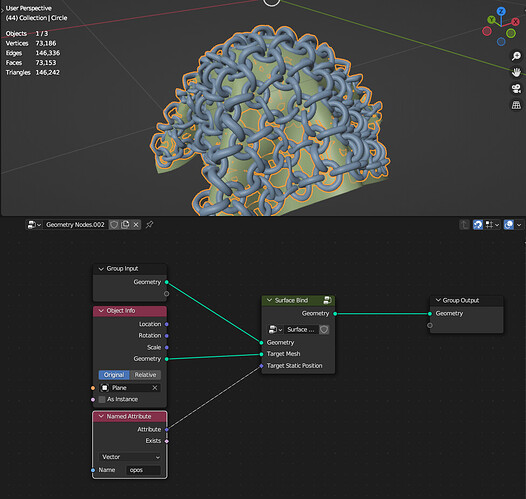Screen dimensions: 526x499
Task: Toggle node editor overlays icon
Action: point(509,225)
